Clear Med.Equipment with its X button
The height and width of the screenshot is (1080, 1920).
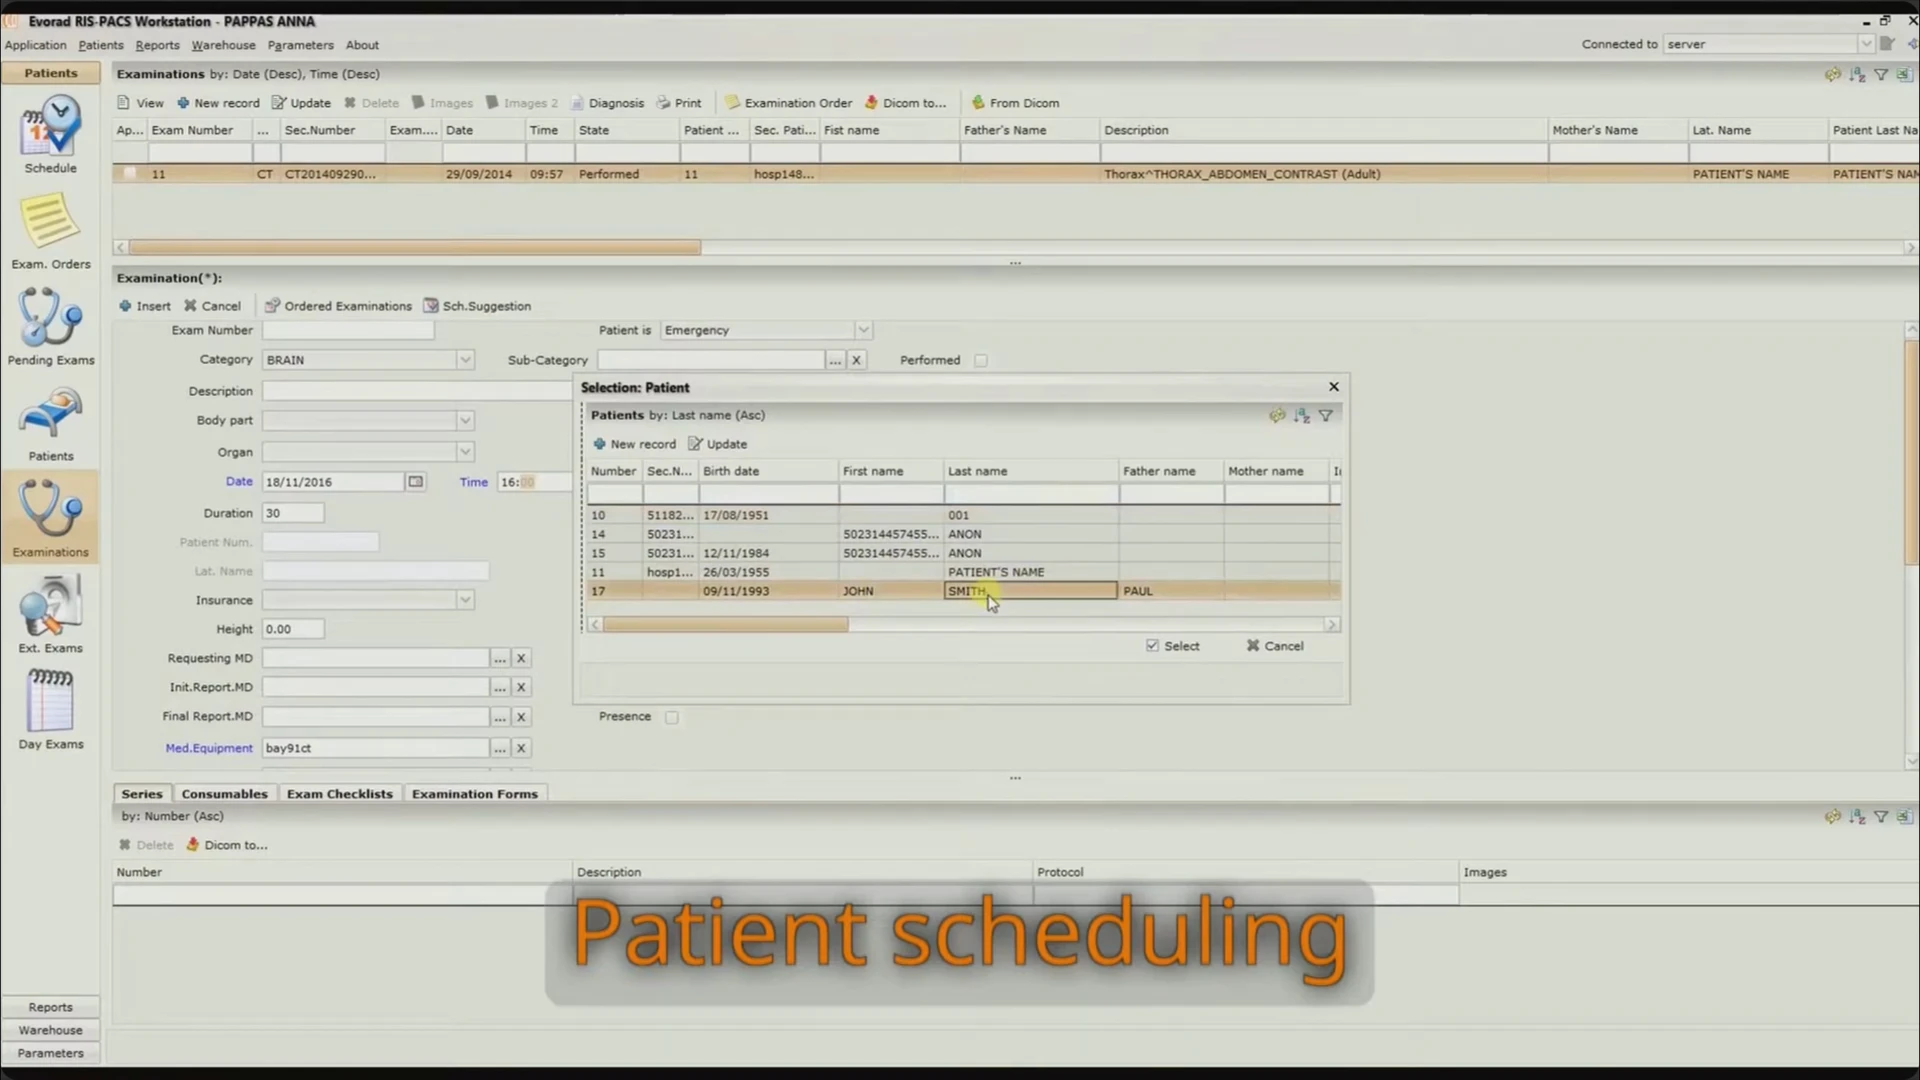520,748
